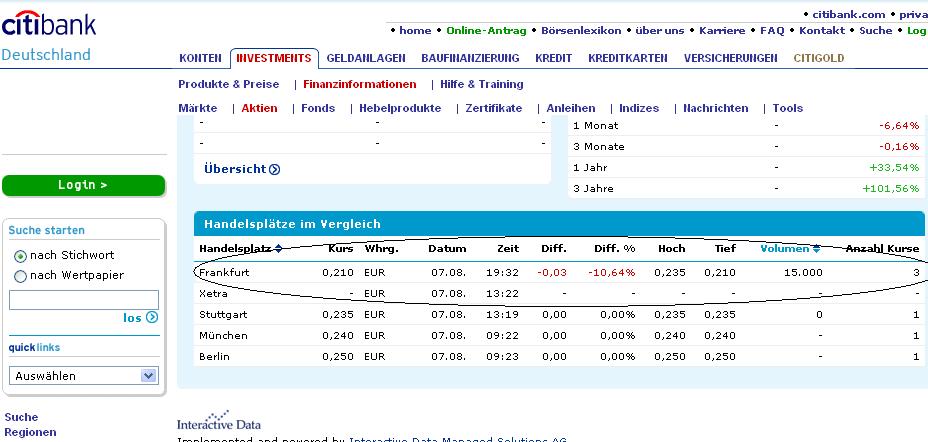Viewport: 928px width, 442px height.
Task: Click the +33,54% performance value
Action: [894, 167]
